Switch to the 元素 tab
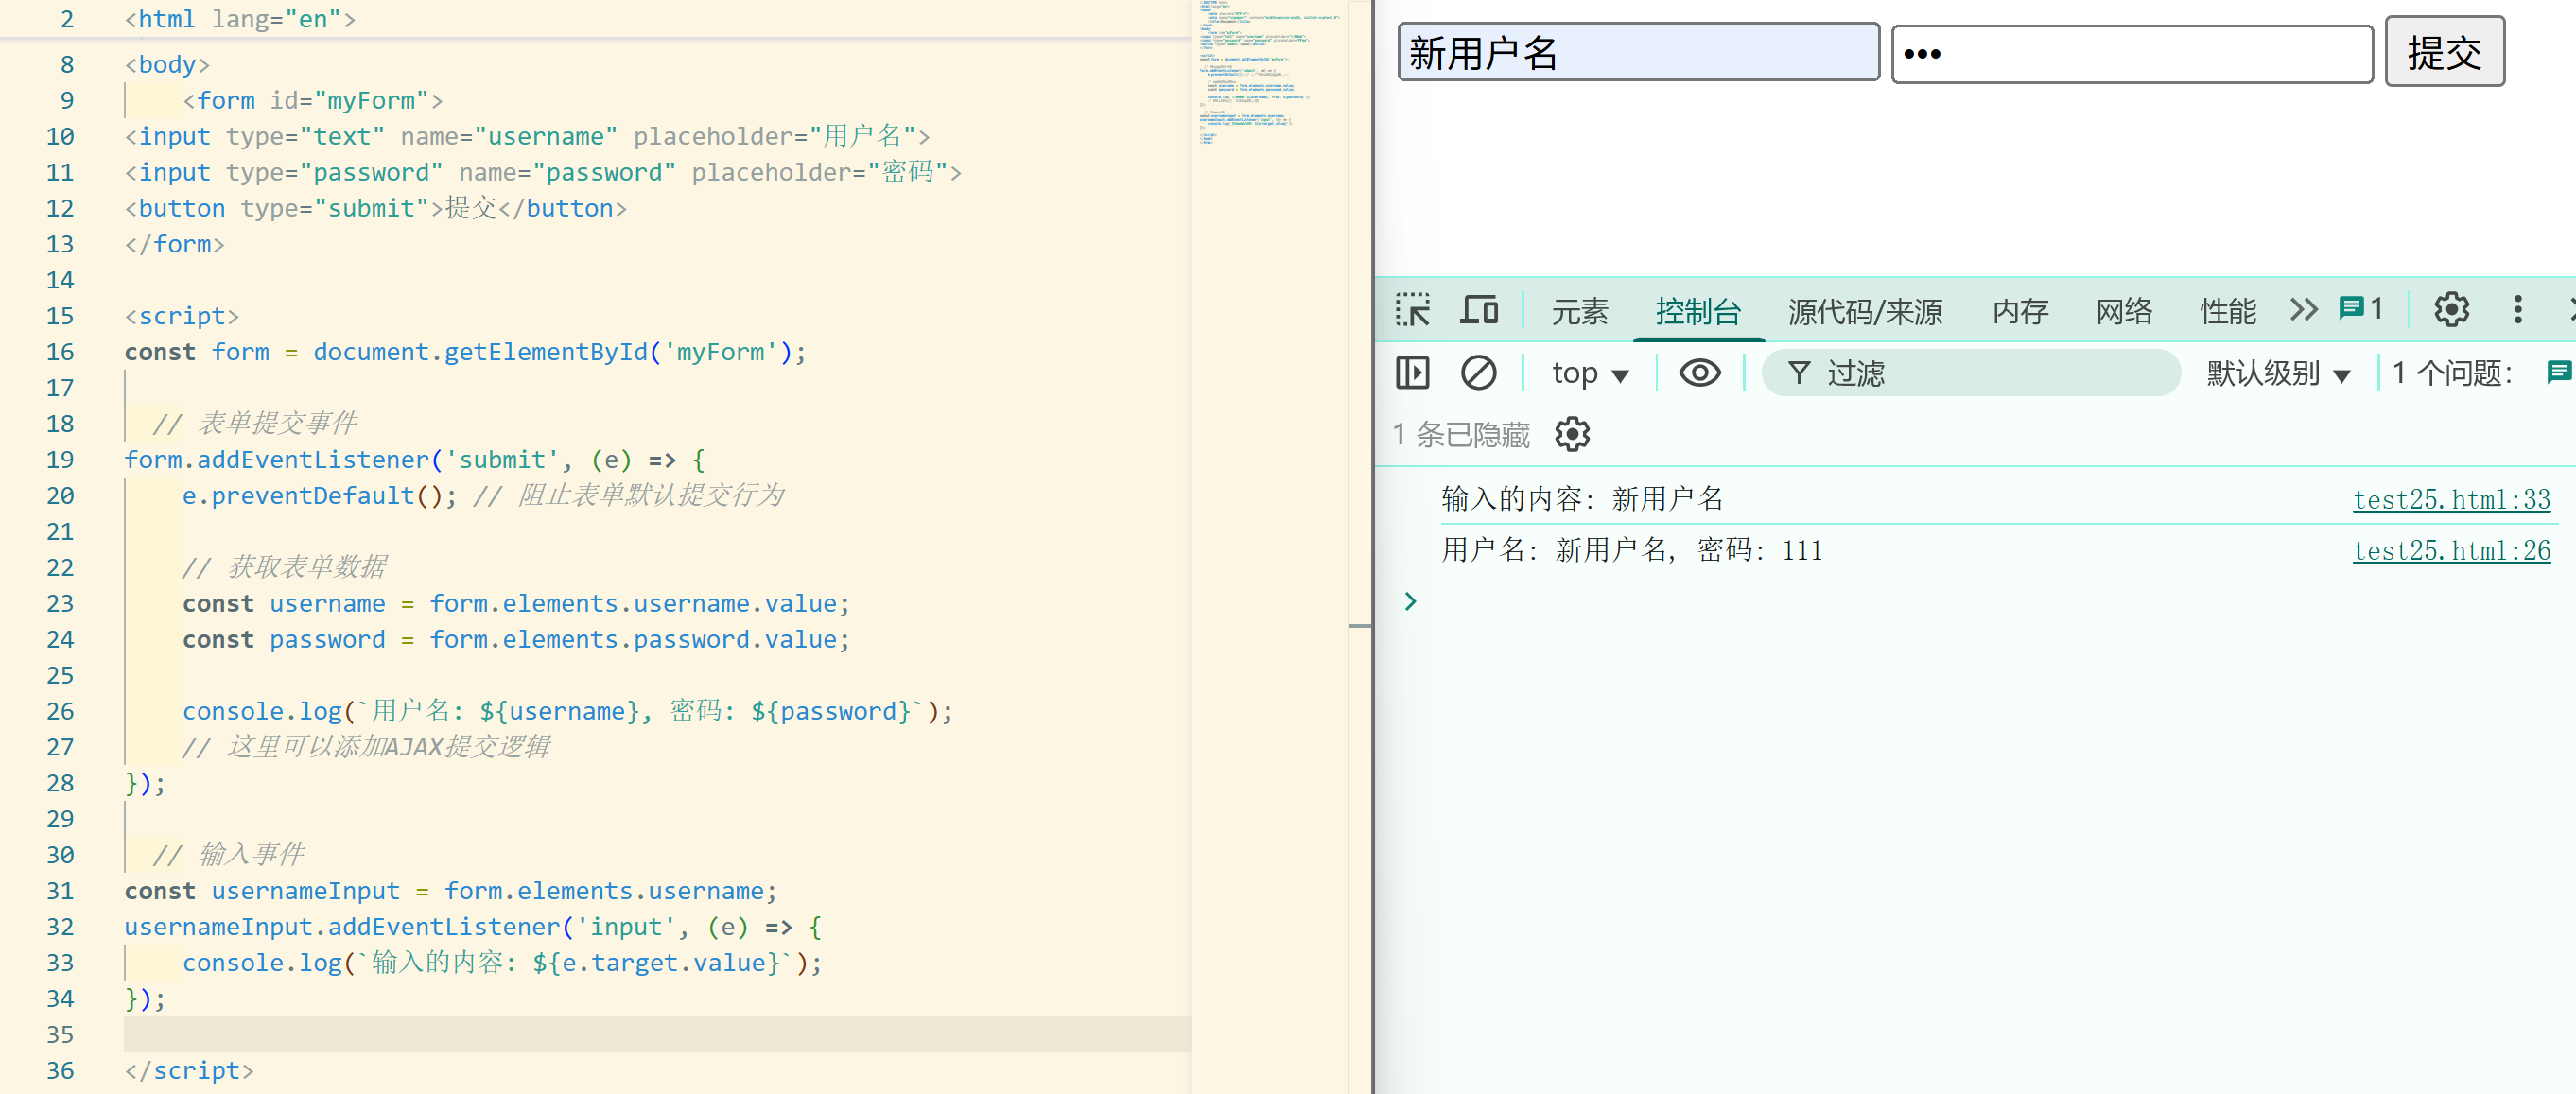The image size is (2576, 1094). click(1580, 312)
